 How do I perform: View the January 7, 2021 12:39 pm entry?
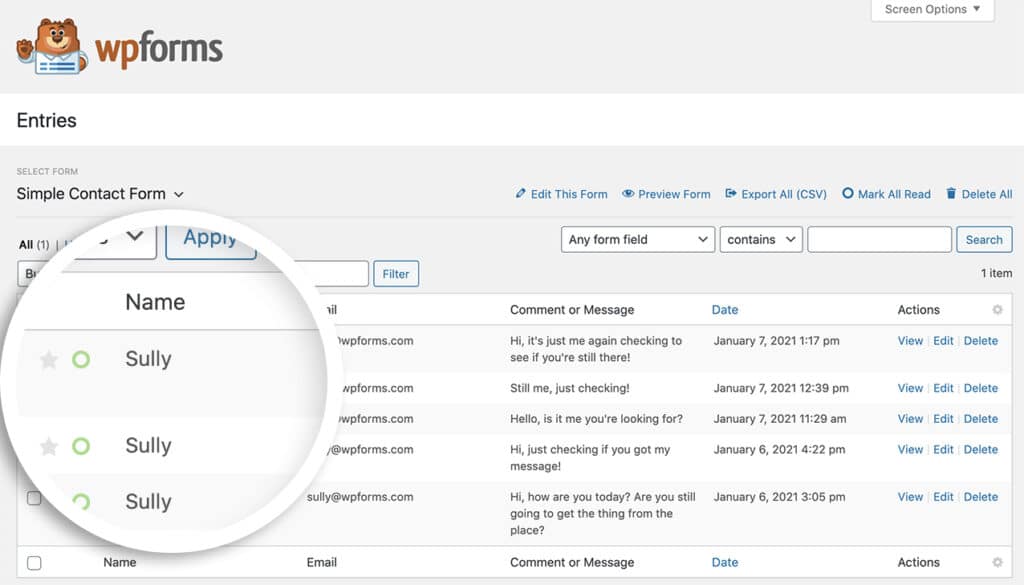[910, 388]
